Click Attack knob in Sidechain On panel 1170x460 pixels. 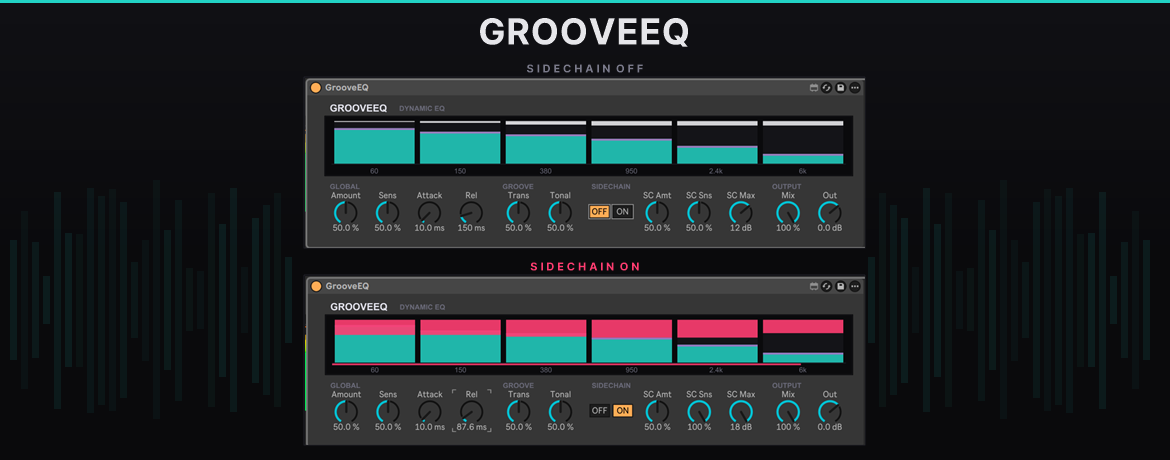430,411
